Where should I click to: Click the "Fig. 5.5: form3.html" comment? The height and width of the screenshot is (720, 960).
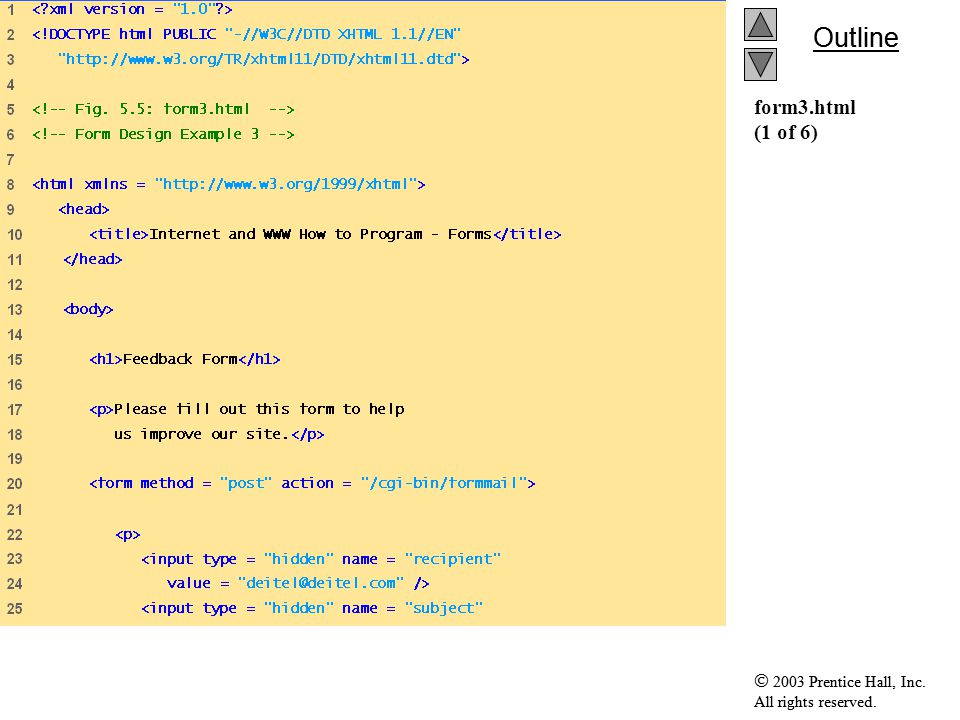[x=163, y=110]
